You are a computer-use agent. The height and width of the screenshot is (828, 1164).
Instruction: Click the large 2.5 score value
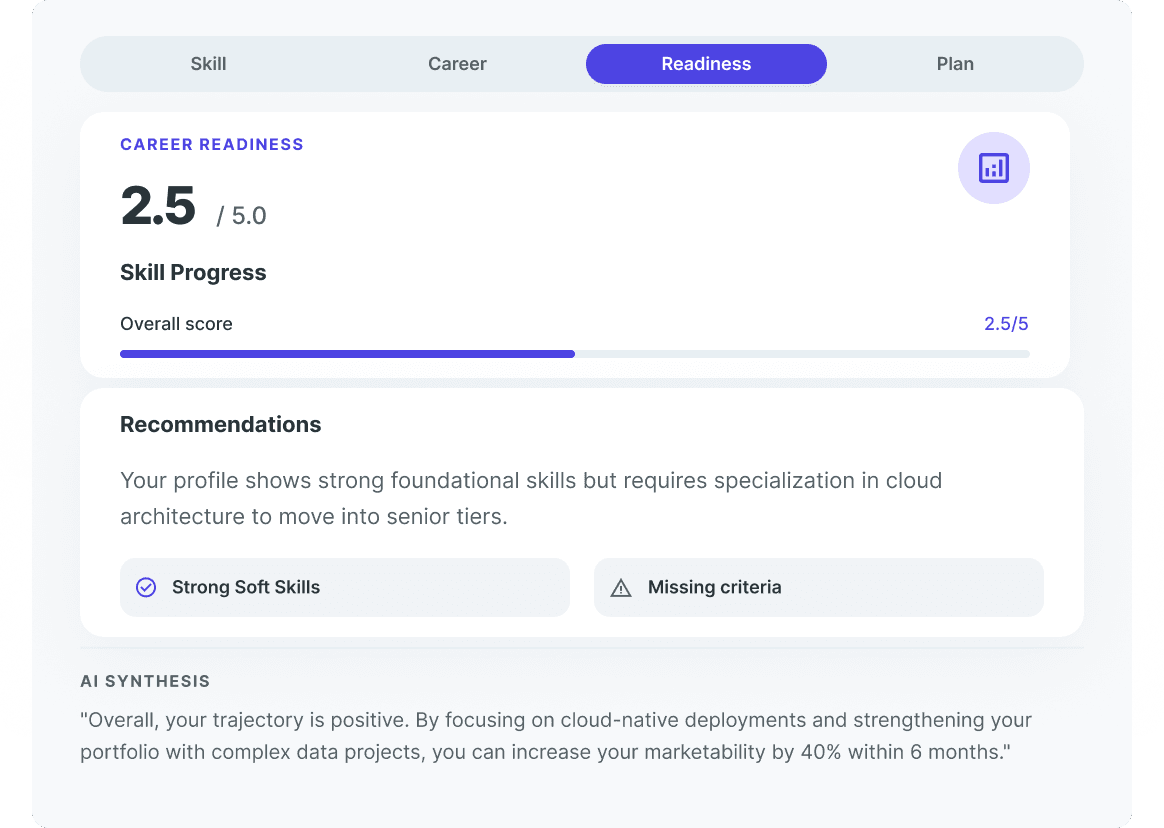coord(158,206)
